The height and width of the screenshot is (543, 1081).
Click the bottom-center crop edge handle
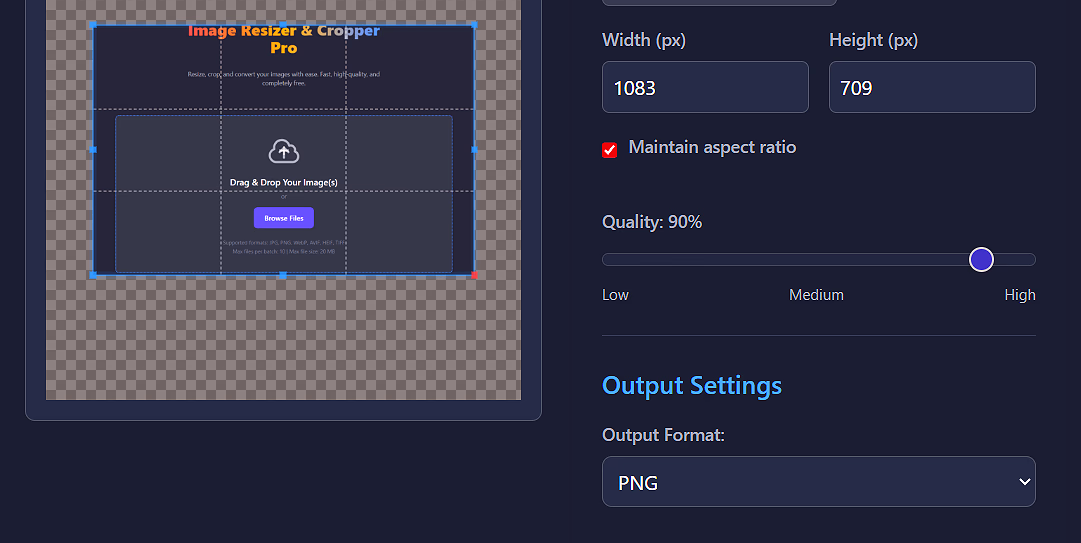tap(283, 274)
